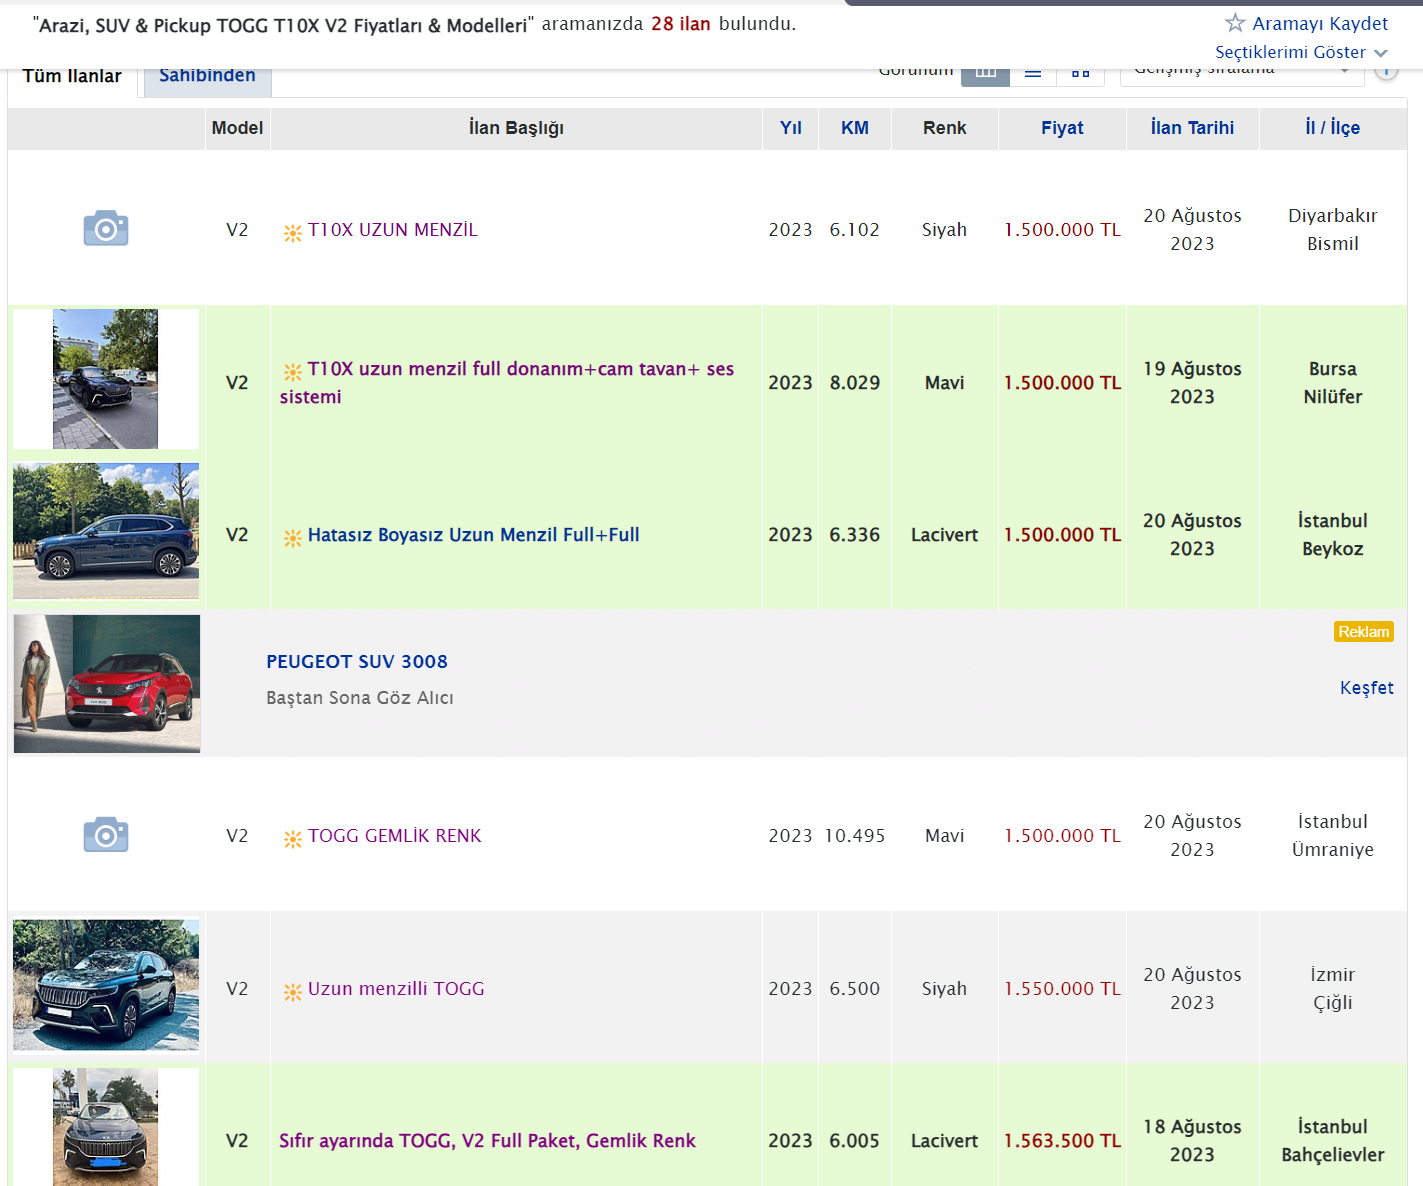Viewport: 1423px width, 1186px height.
Task: Select the Sahibinden tab
Action: click(x=207, y=75)
